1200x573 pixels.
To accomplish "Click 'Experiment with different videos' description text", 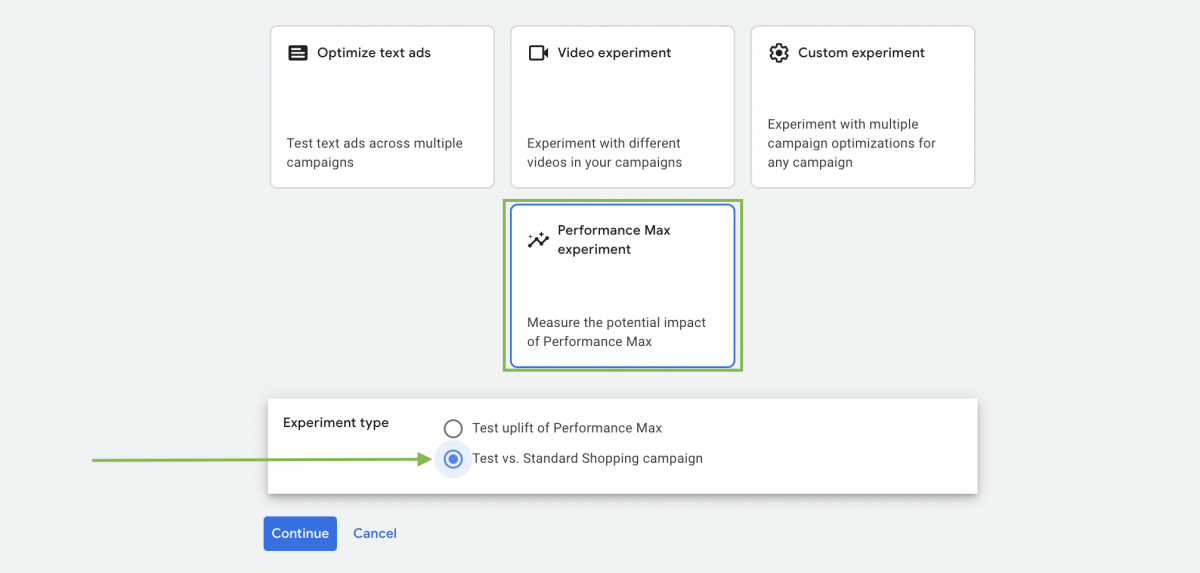I will click(x=604, y=153).
